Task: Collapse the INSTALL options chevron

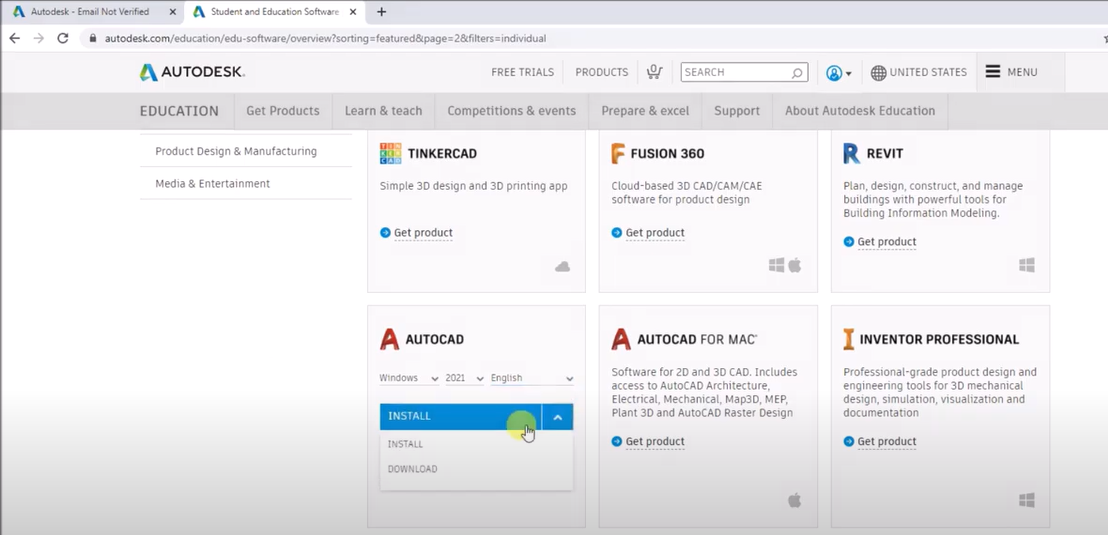Action: pyautogui.click(x=558, y=417)
